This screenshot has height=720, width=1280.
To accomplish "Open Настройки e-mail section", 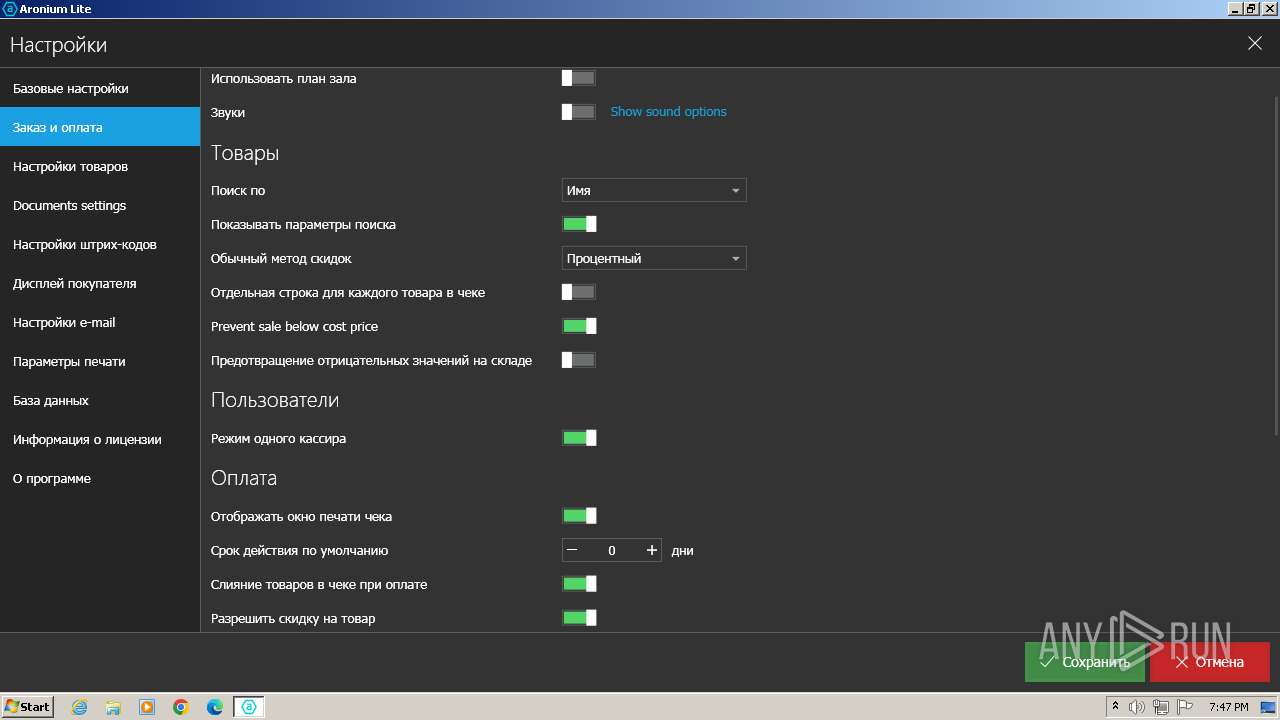I will 100,322.
